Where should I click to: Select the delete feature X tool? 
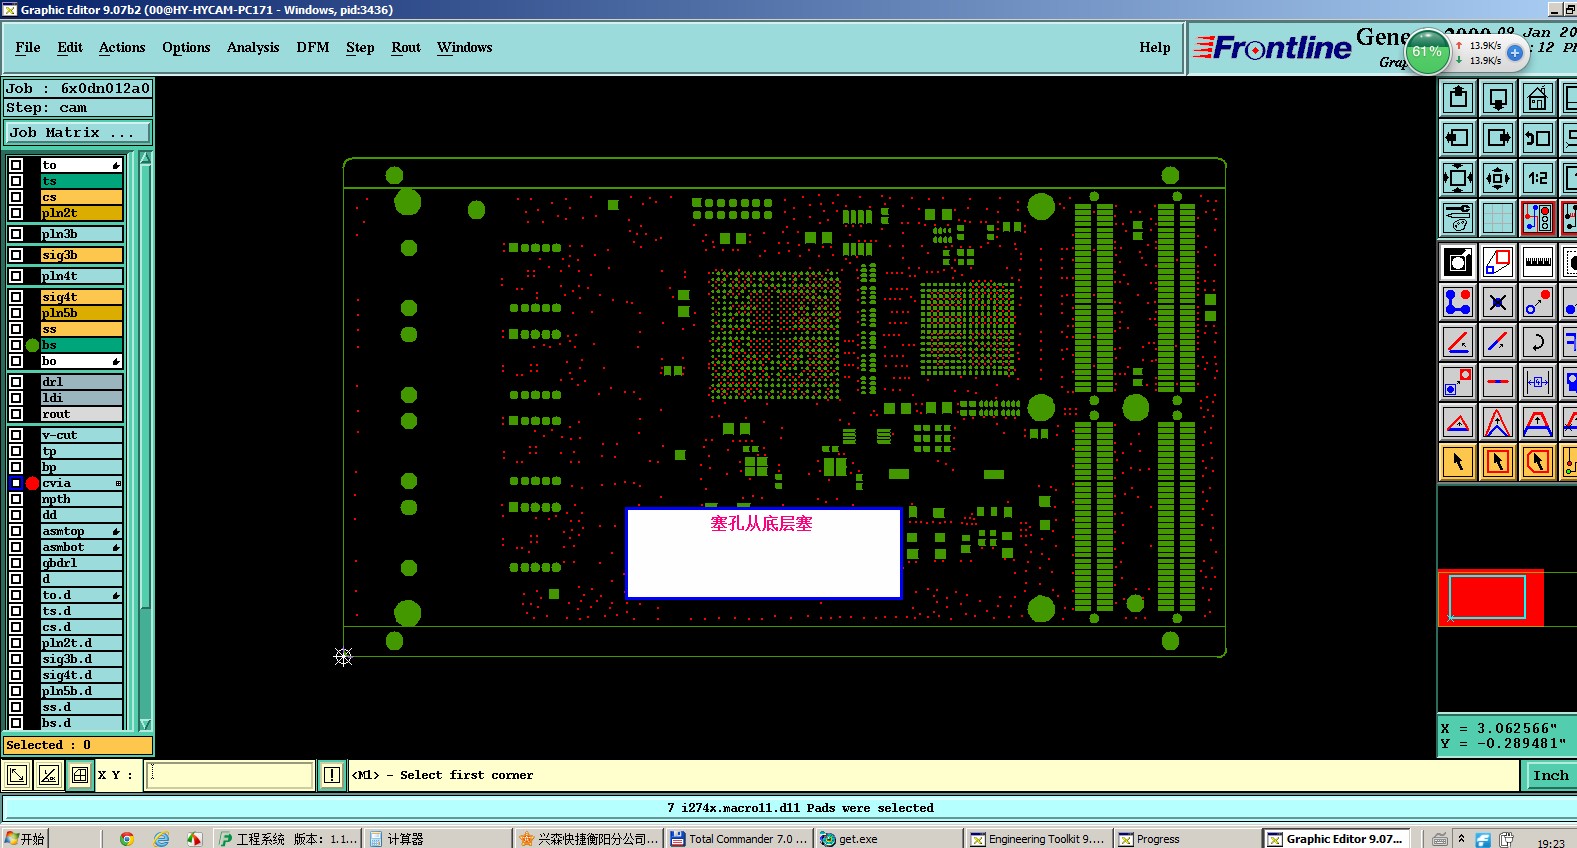pyautogui.click(x=1498, y=302)
